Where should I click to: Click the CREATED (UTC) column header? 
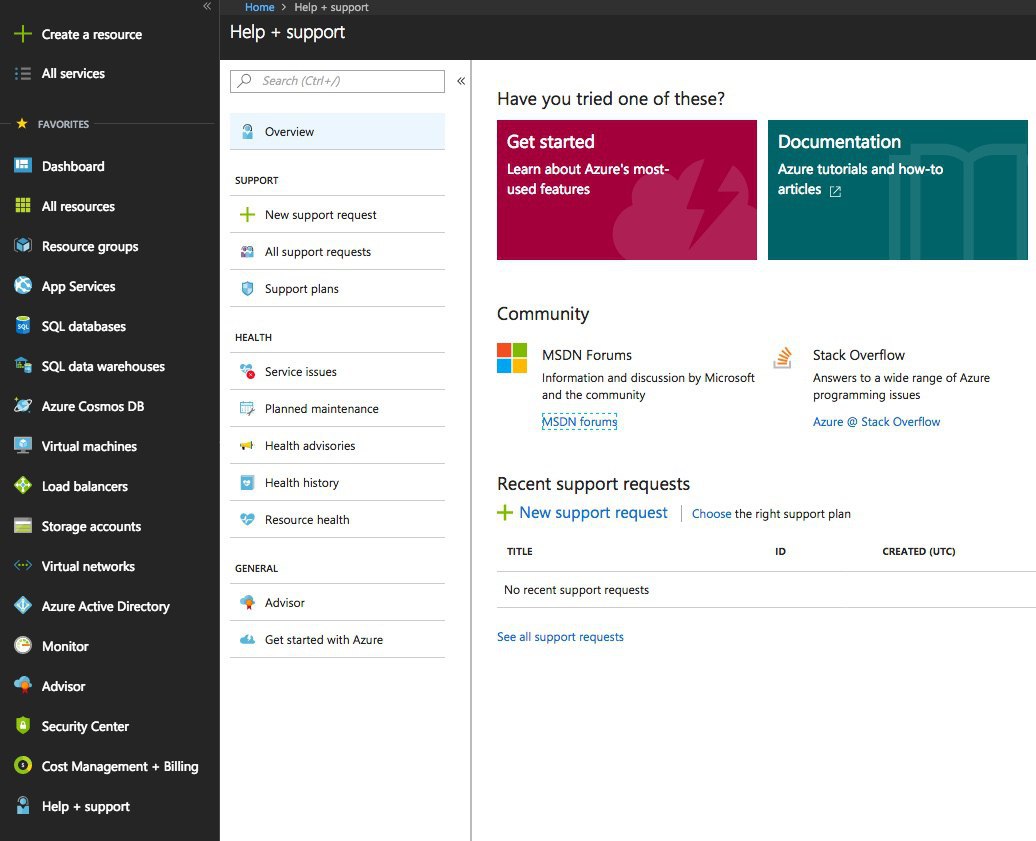918,551
